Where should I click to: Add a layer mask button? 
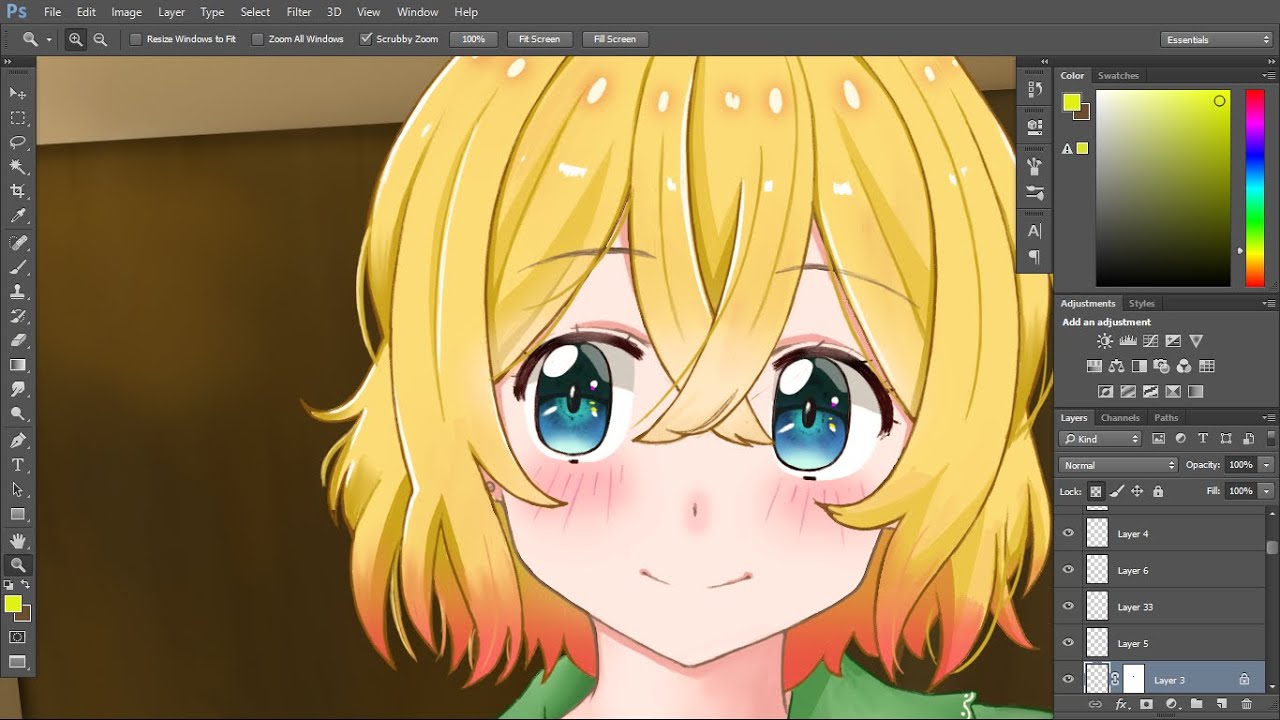1147,705
